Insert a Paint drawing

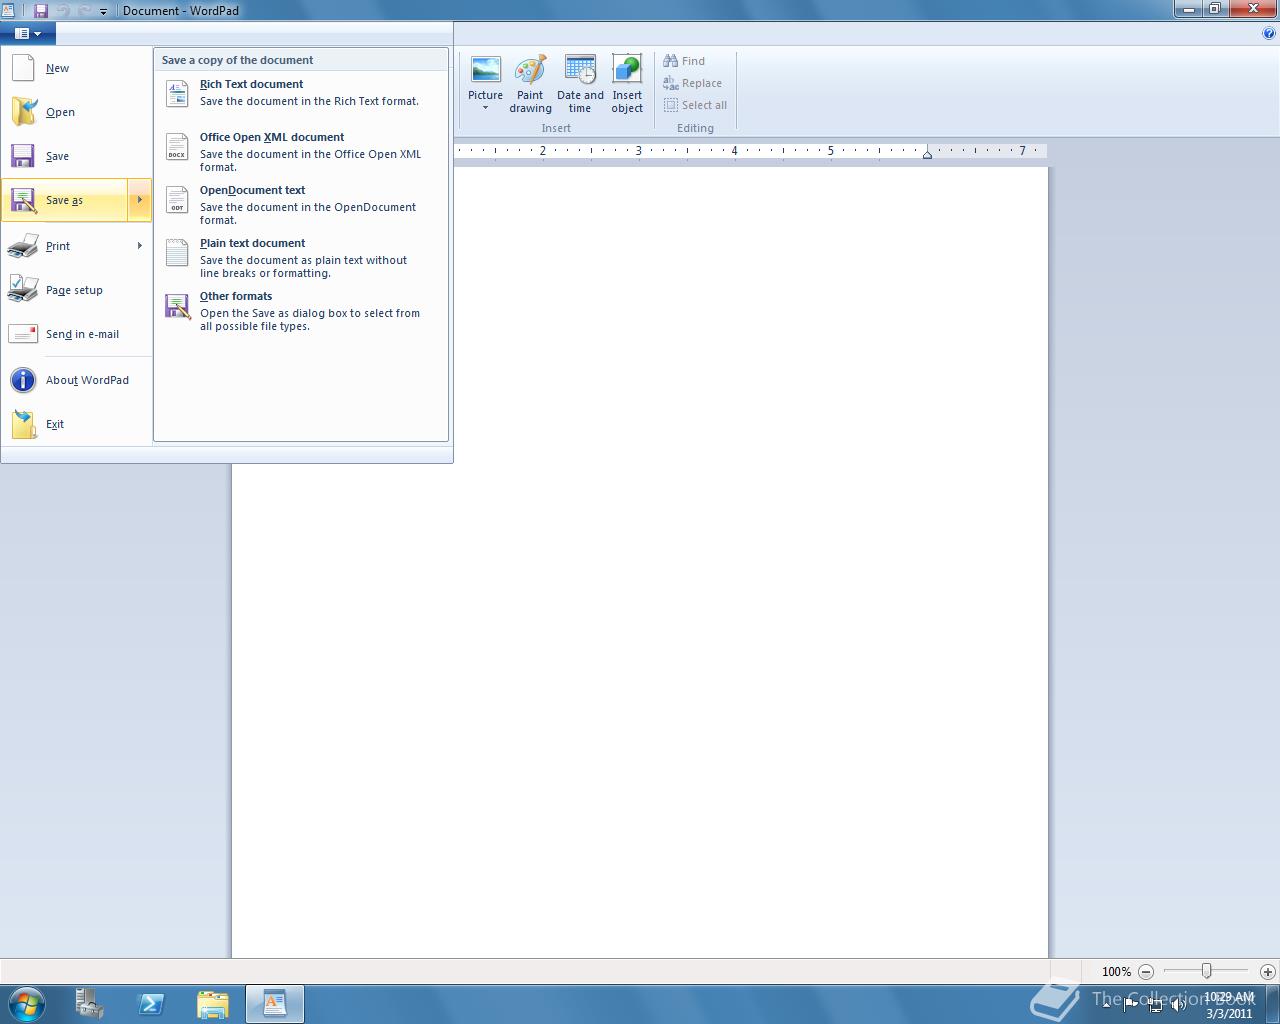pyautogui.click(x=530, y=84)
